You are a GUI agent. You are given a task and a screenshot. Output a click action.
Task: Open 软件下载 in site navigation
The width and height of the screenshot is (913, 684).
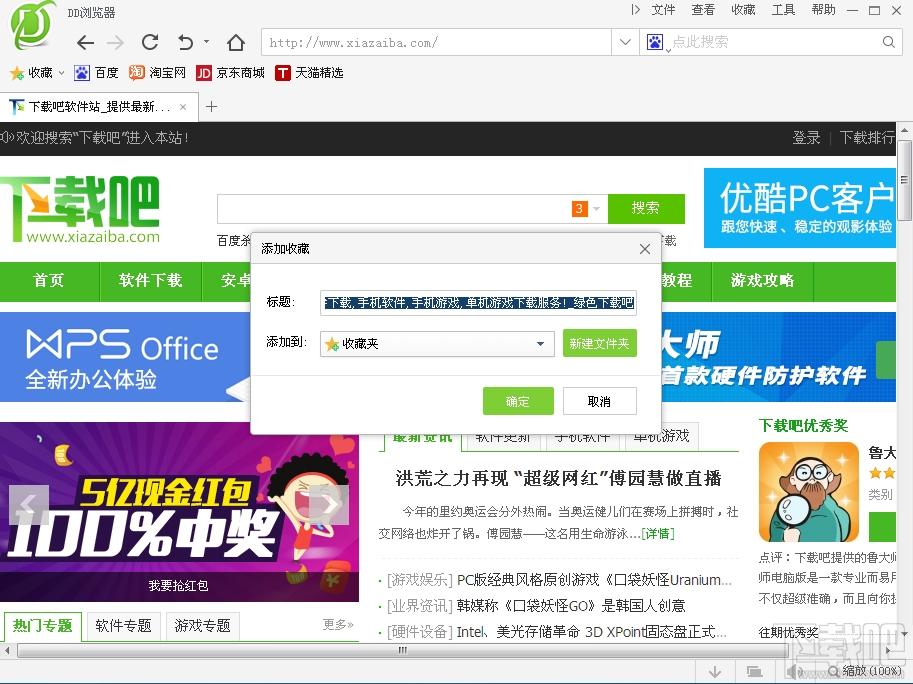(151, 281)
